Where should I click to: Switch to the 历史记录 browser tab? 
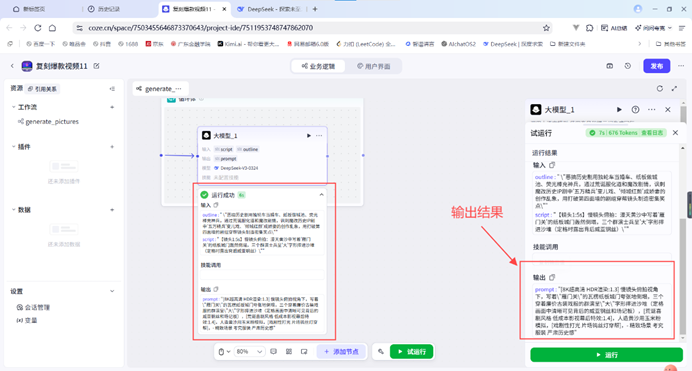pos(104,9)
